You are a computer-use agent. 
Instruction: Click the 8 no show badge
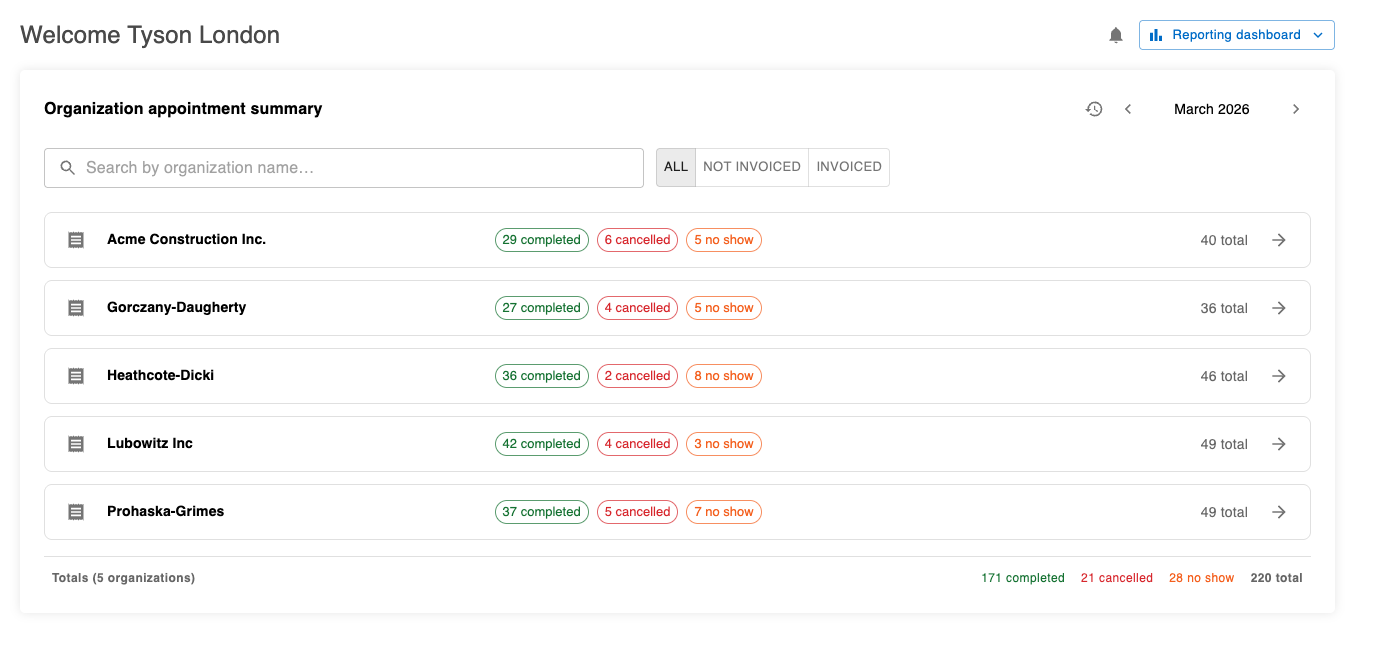click(x=724, y=376)
